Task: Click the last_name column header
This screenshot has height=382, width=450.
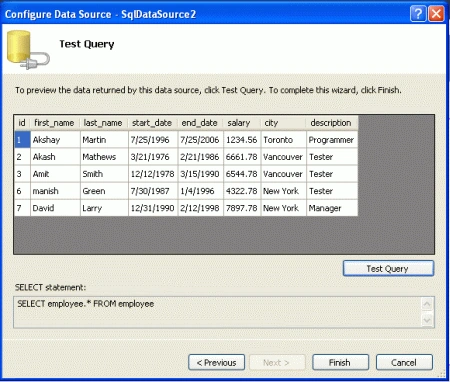Action: (x=104, y=123)
